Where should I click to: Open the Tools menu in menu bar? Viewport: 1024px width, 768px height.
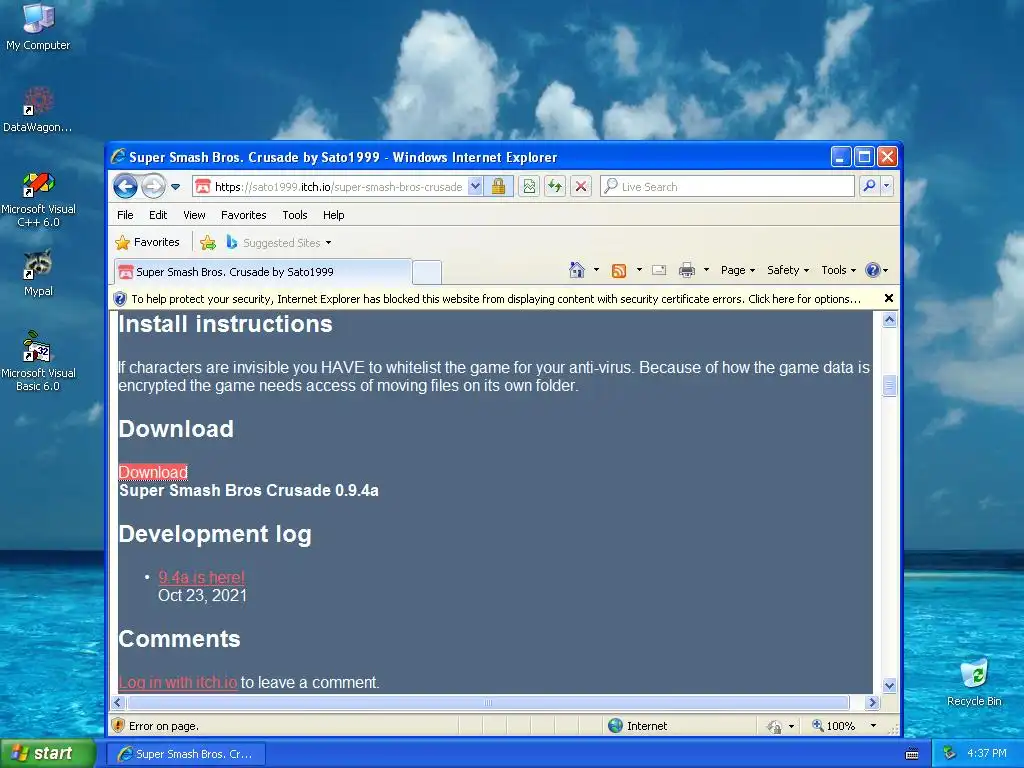tap(295, 215)
